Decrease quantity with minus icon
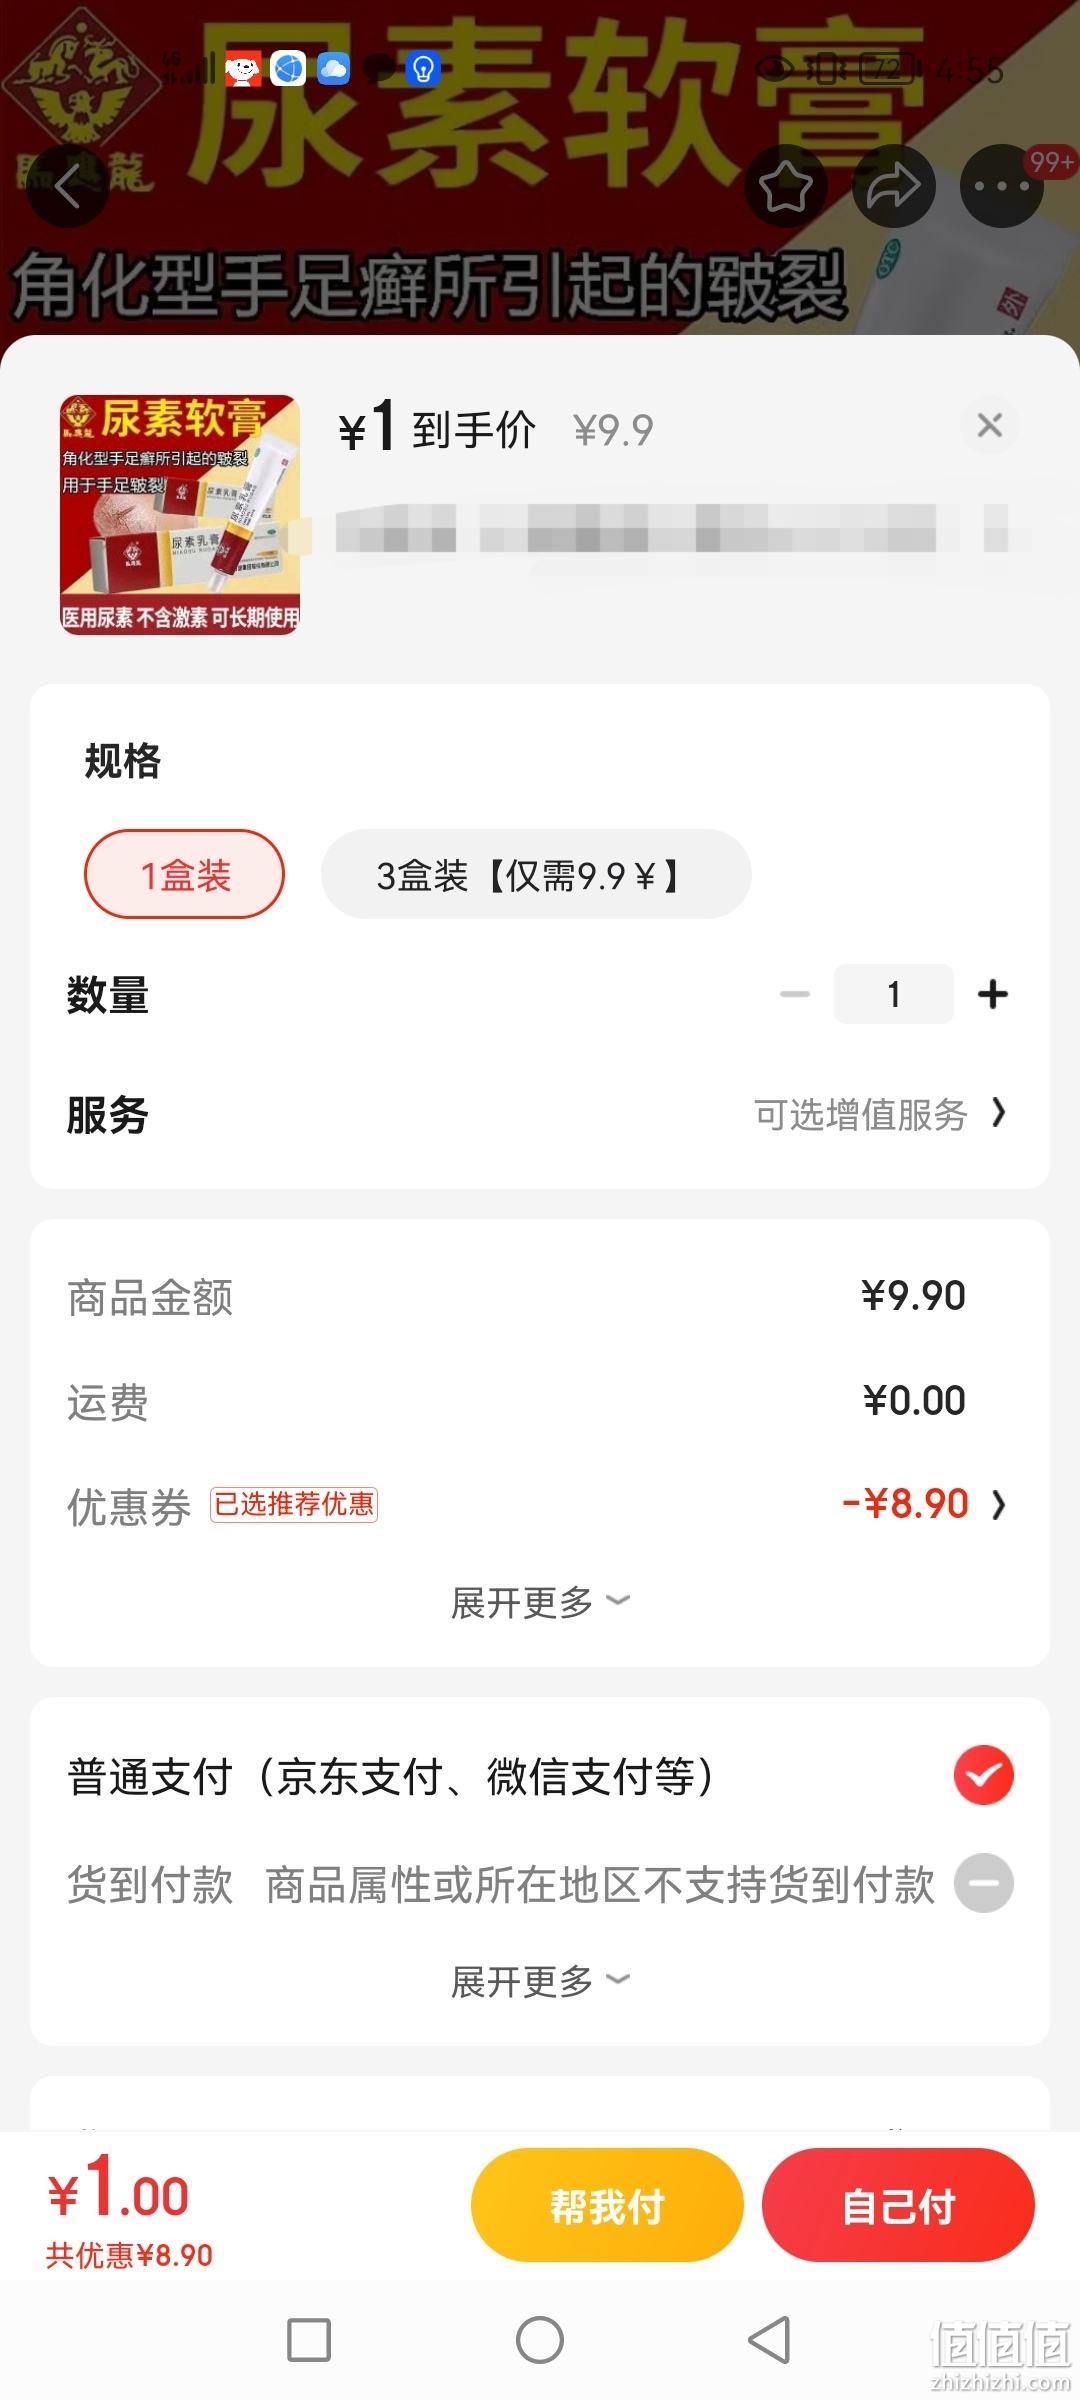 click(x=795, y=994)
